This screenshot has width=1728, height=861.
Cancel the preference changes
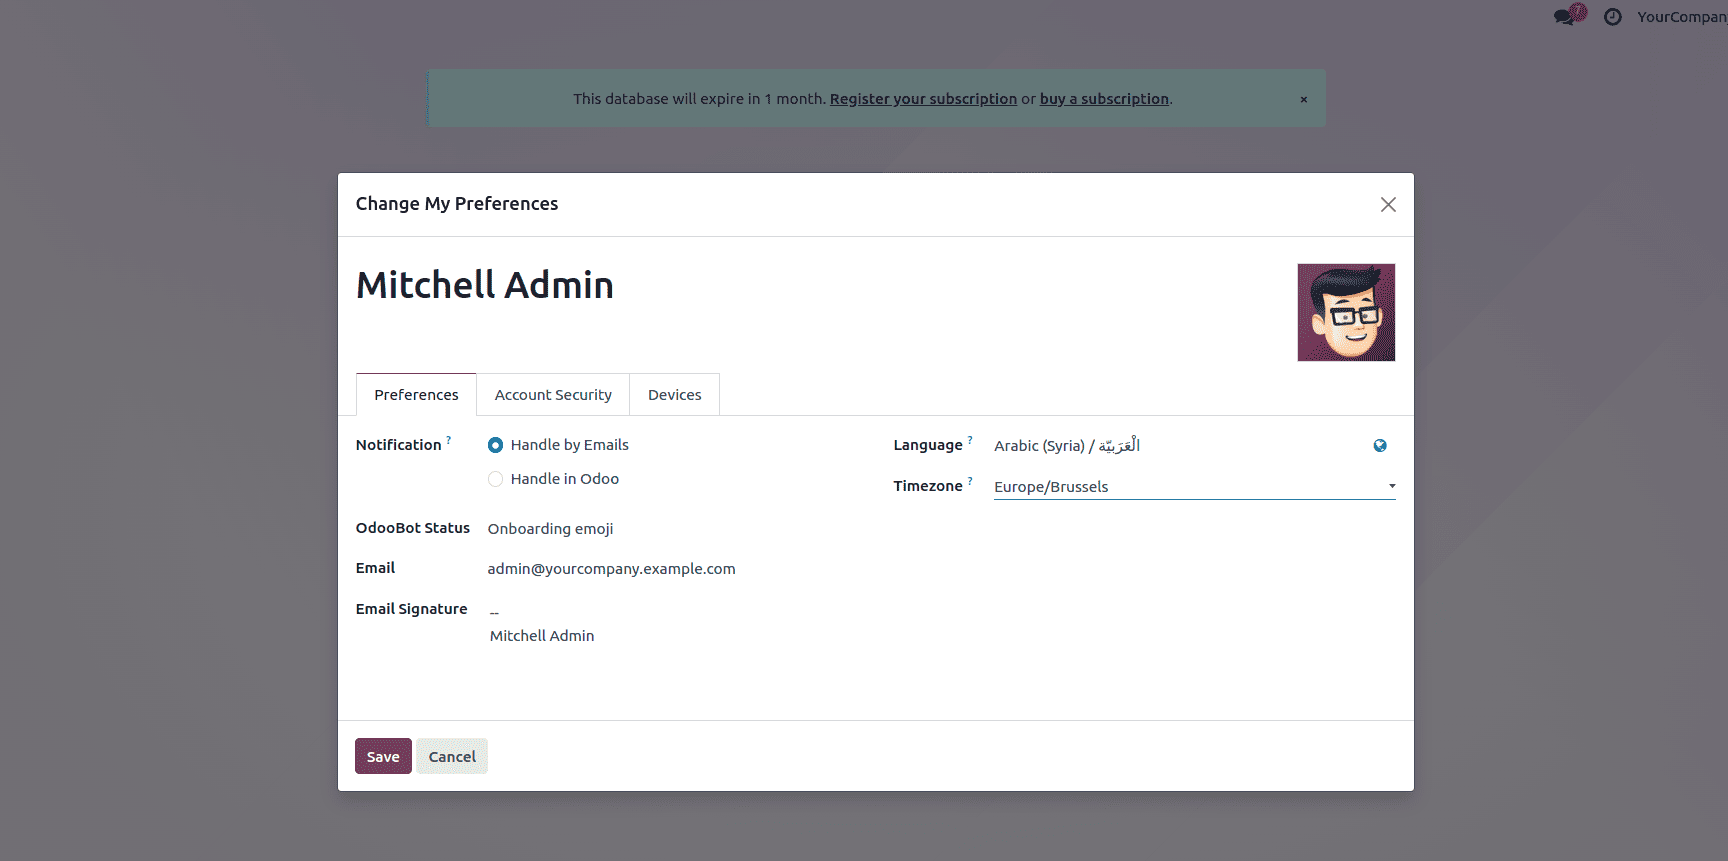pyautogui.click(x=452, y=757)
